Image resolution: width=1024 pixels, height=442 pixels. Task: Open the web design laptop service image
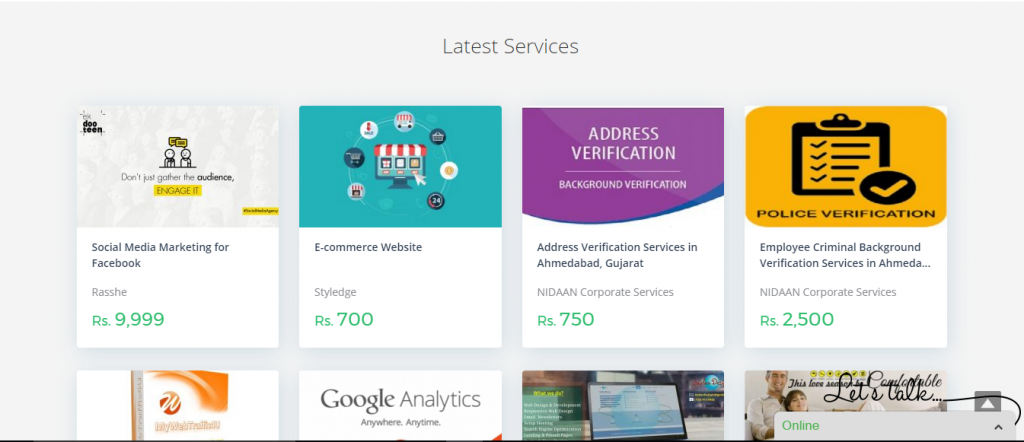(622, 405)
